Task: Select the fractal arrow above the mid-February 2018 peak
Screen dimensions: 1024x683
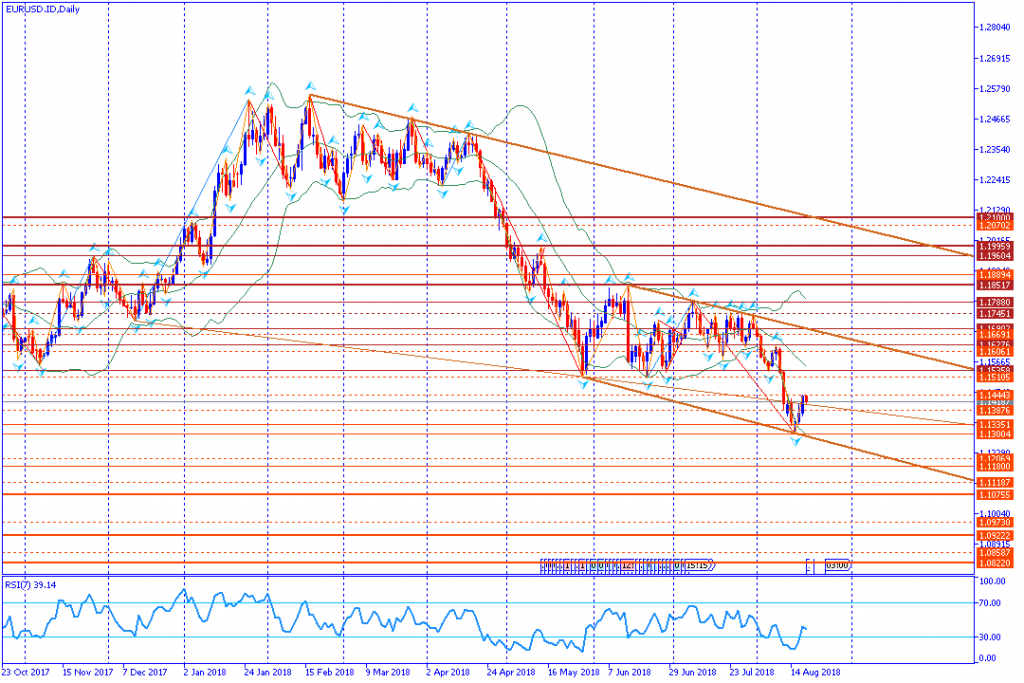Action: (x=310, y=86)
